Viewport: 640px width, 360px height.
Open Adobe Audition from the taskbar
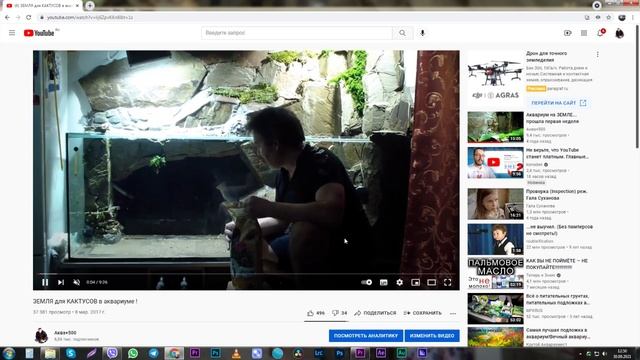point(402,353)
